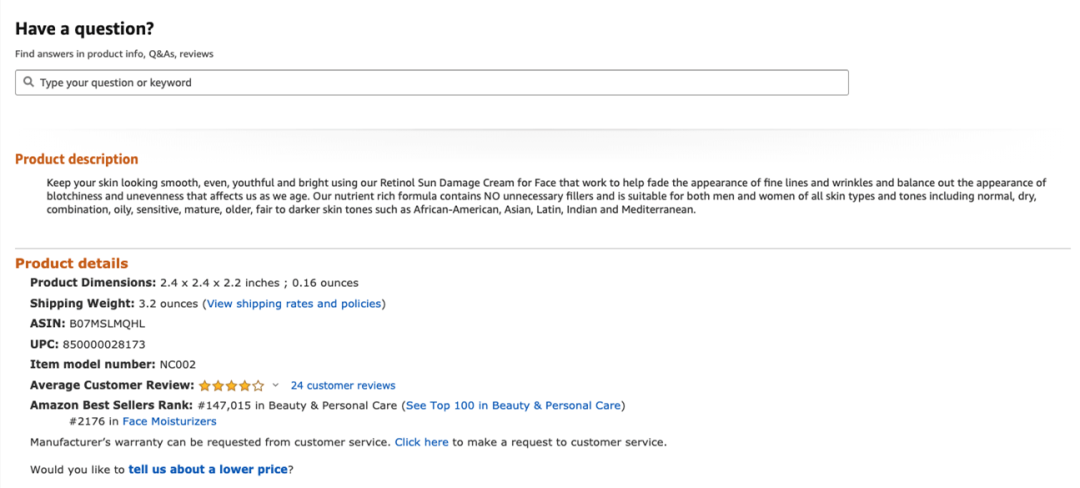Click the first gold star in the rating

pos(205,385)
